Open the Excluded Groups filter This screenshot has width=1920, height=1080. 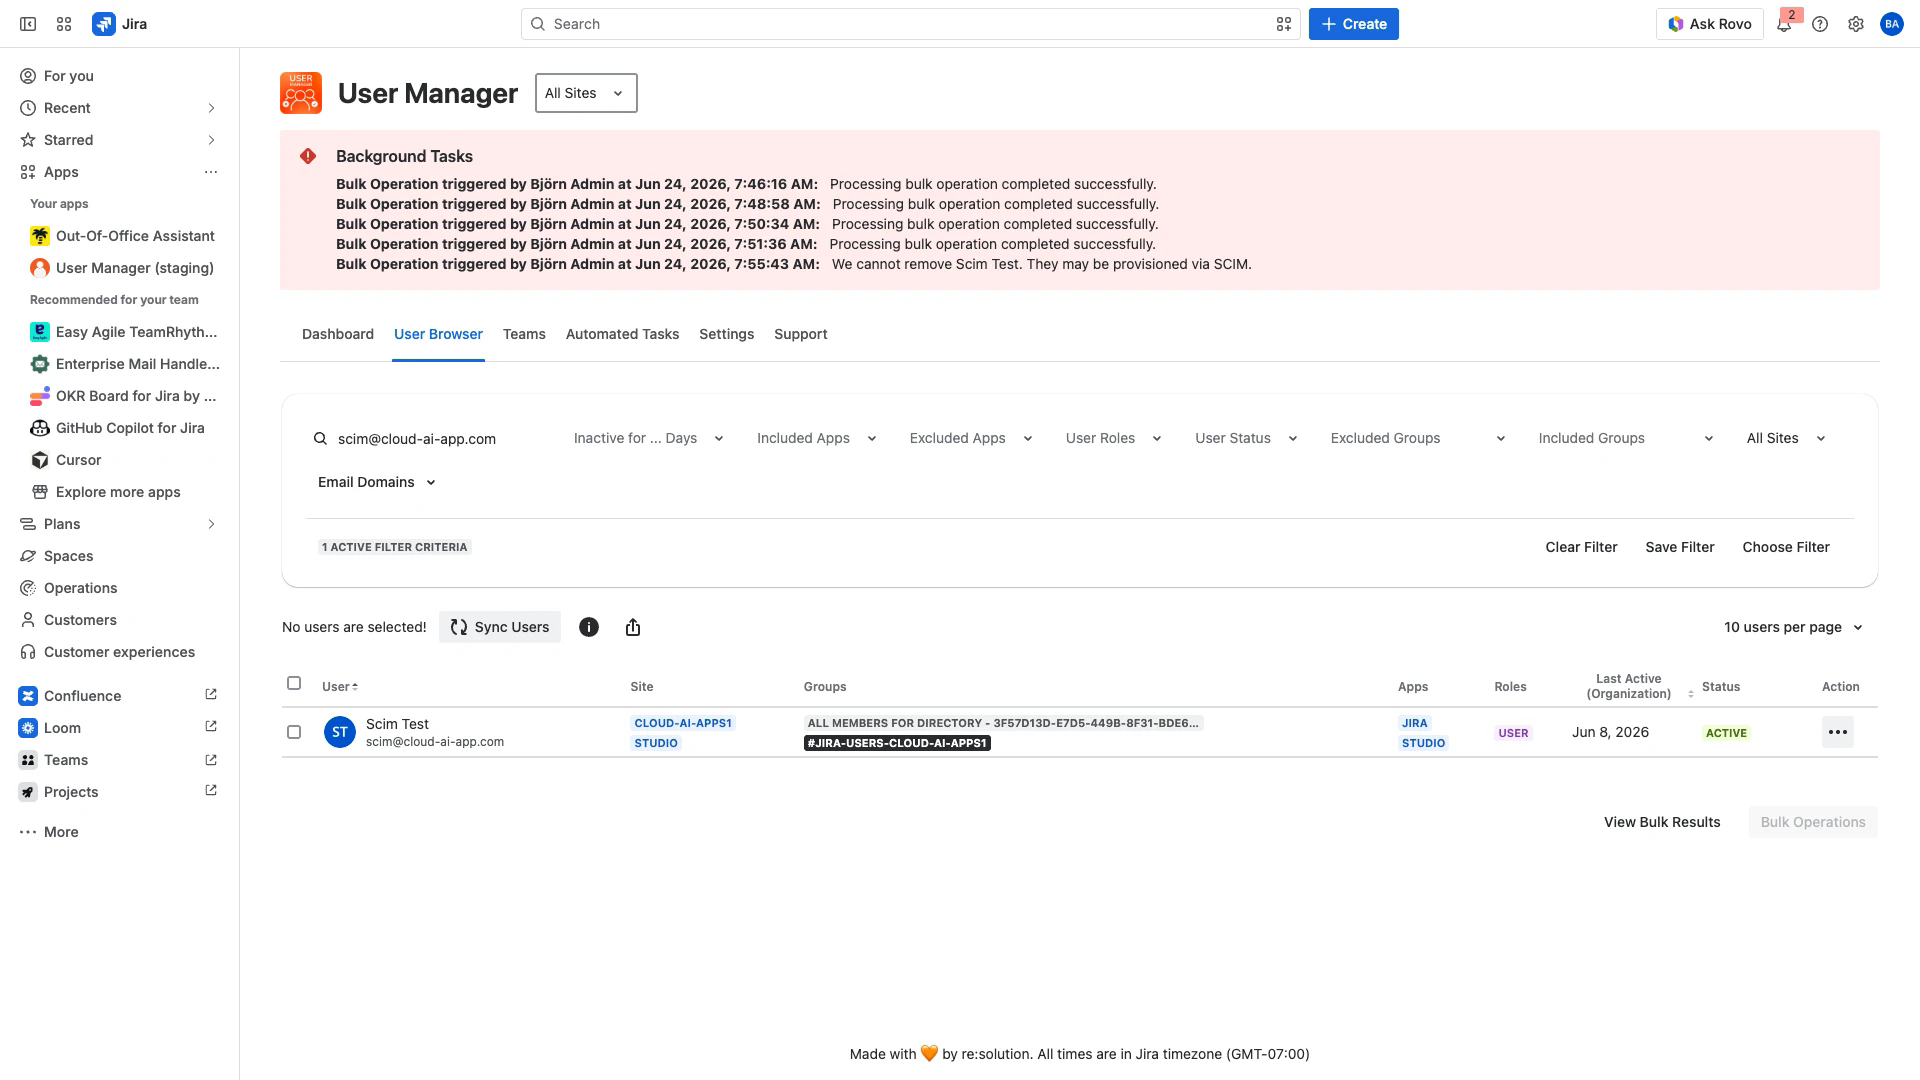[x=1418, y=438]
